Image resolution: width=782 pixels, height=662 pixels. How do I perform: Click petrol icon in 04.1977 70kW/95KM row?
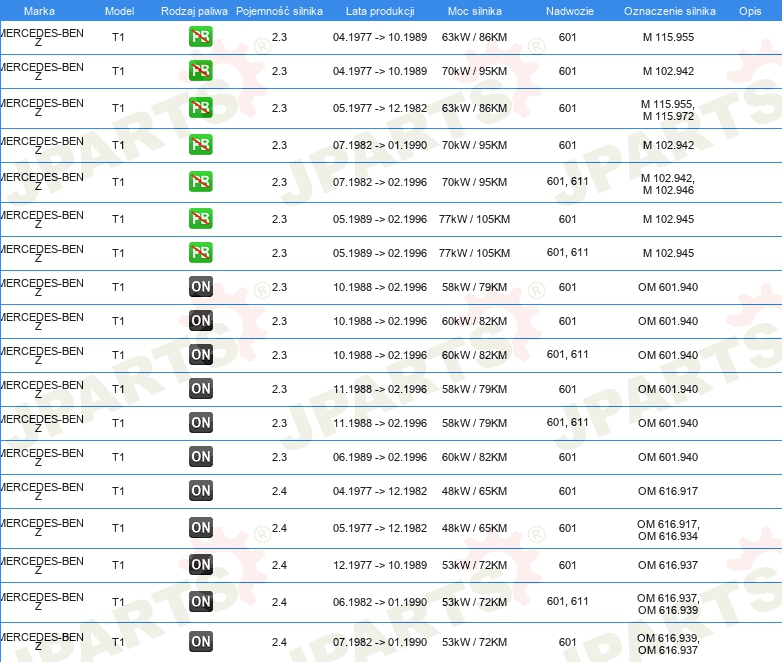coord(200,71)
